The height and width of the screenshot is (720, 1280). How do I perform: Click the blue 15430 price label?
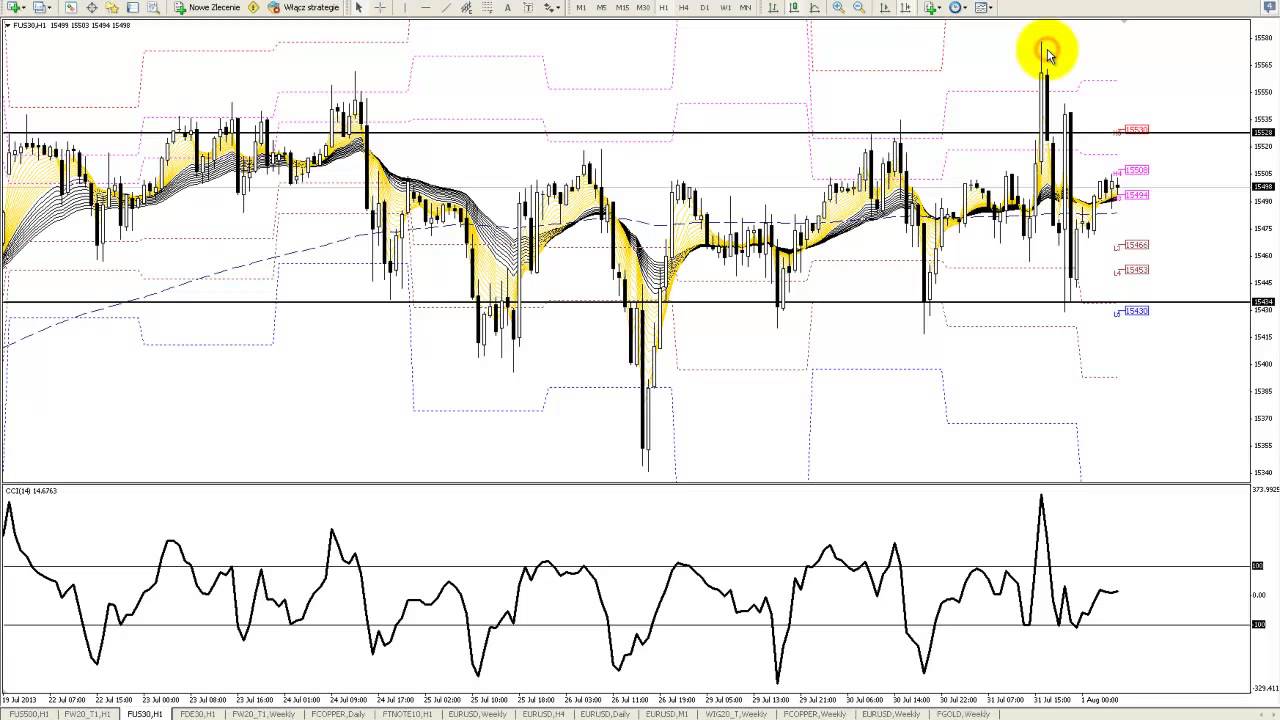tap(1136, 311)
